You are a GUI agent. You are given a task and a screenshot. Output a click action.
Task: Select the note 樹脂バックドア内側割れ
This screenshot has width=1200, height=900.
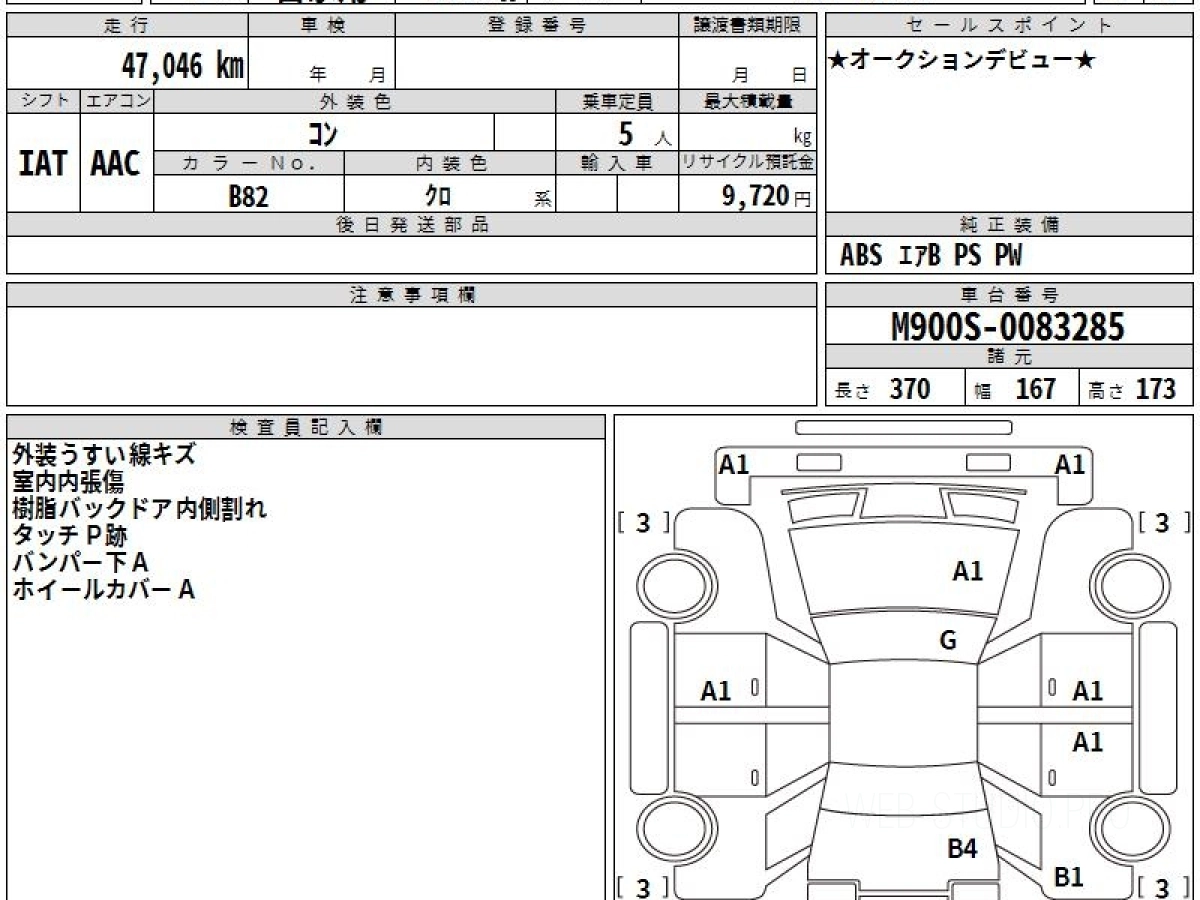click(x=140, y=509)
